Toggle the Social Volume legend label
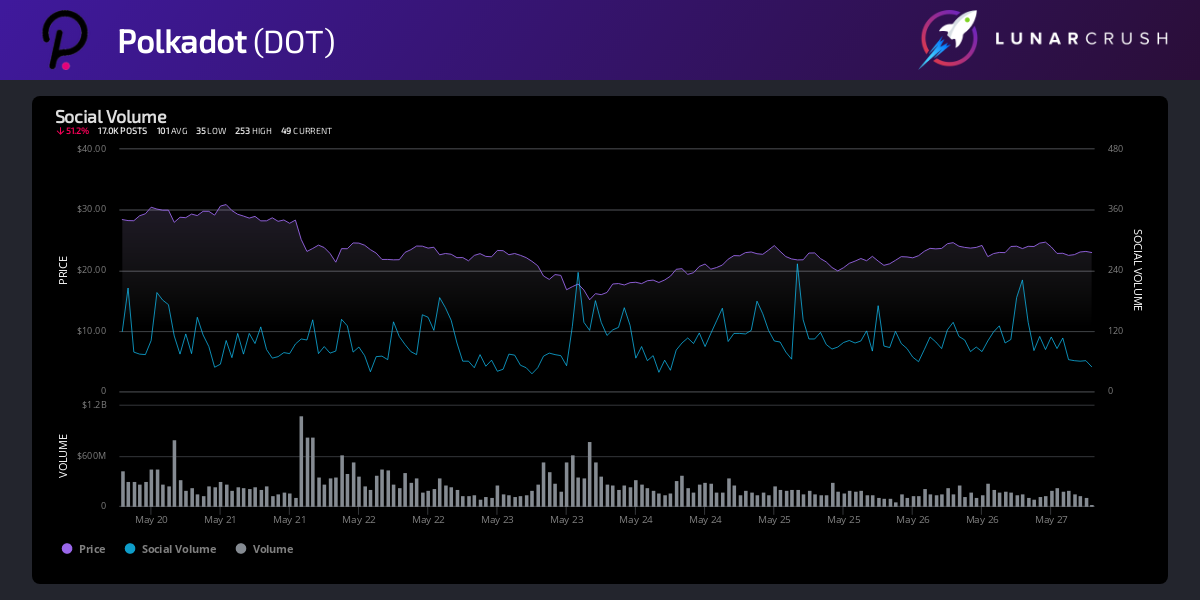 point(178,549)
